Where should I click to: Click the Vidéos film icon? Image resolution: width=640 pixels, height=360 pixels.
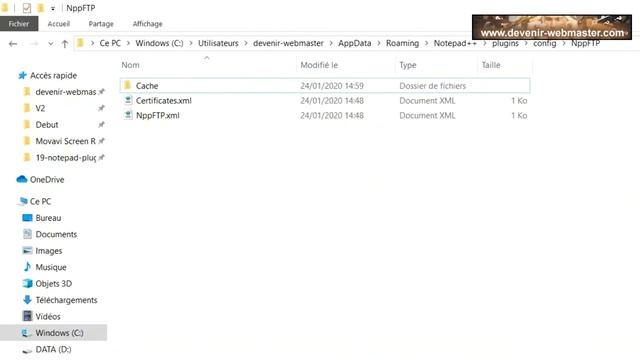[27, 316]
